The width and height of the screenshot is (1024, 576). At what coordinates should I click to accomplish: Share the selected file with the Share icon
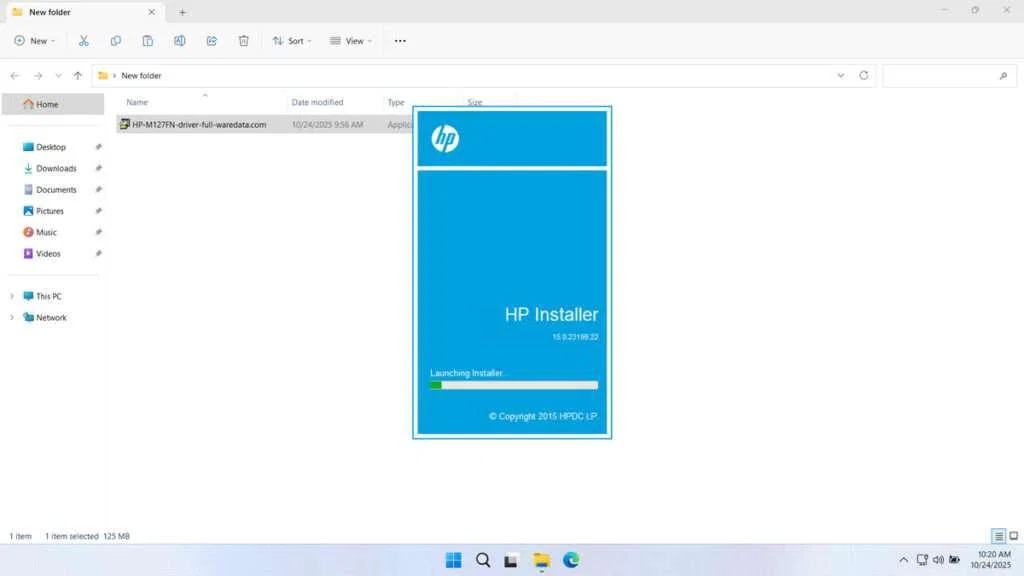click(x=212, y=40)
